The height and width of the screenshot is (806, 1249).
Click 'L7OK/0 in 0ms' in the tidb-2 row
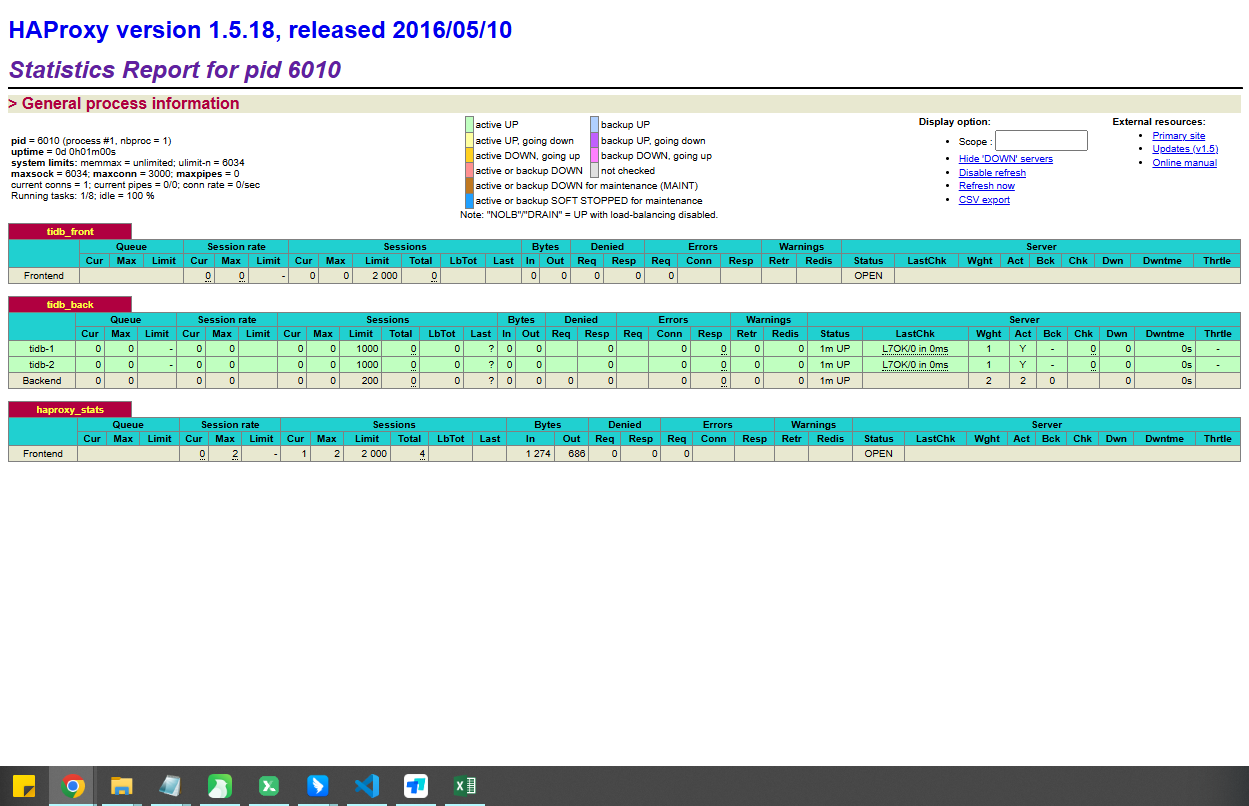tap(915, 365)
